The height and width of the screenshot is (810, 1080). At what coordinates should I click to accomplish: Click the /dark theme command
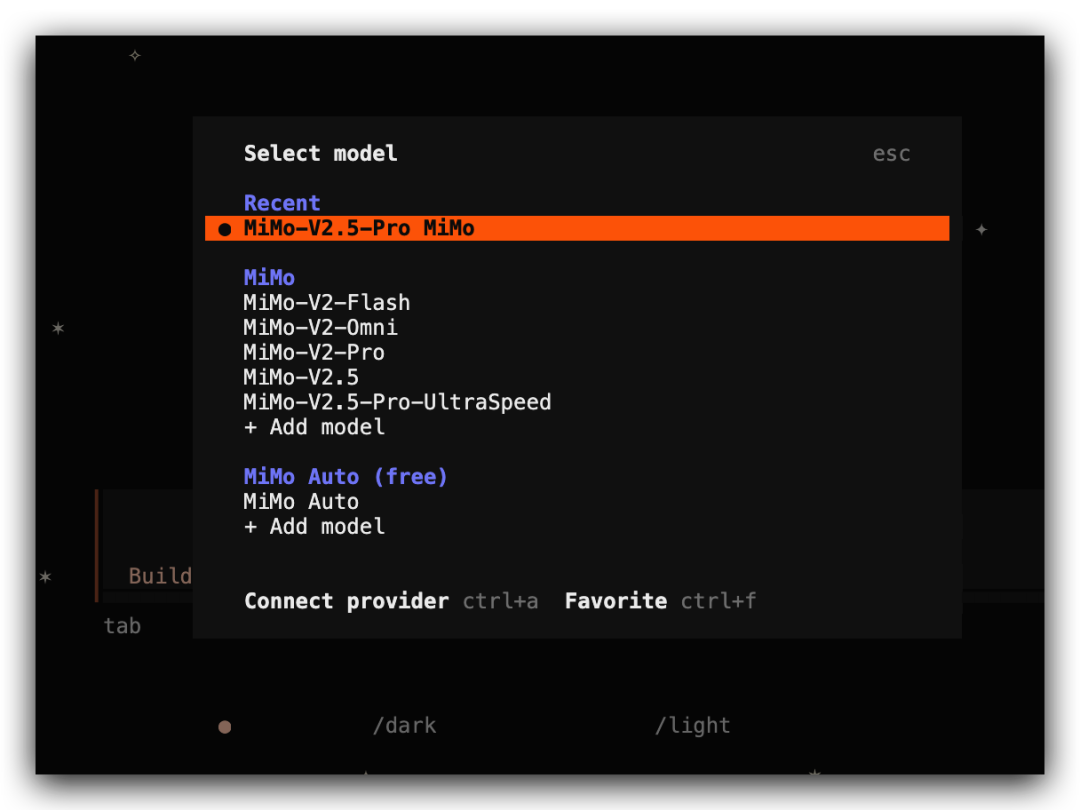click(x=404, y=725)
